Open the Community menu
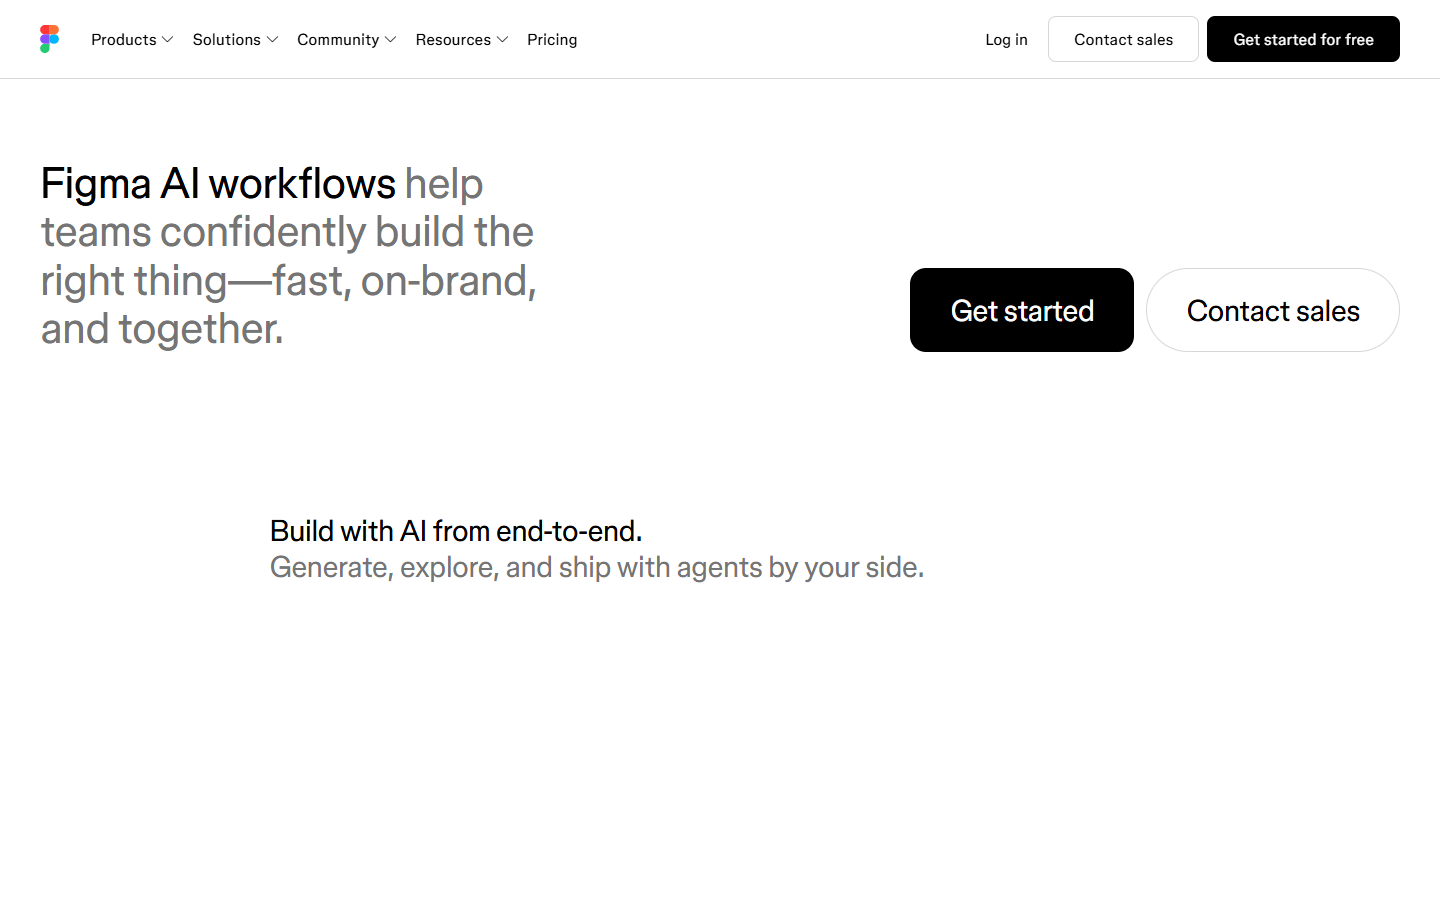The height and width of the screenshot is (900, 1440). tap(347, 40)
